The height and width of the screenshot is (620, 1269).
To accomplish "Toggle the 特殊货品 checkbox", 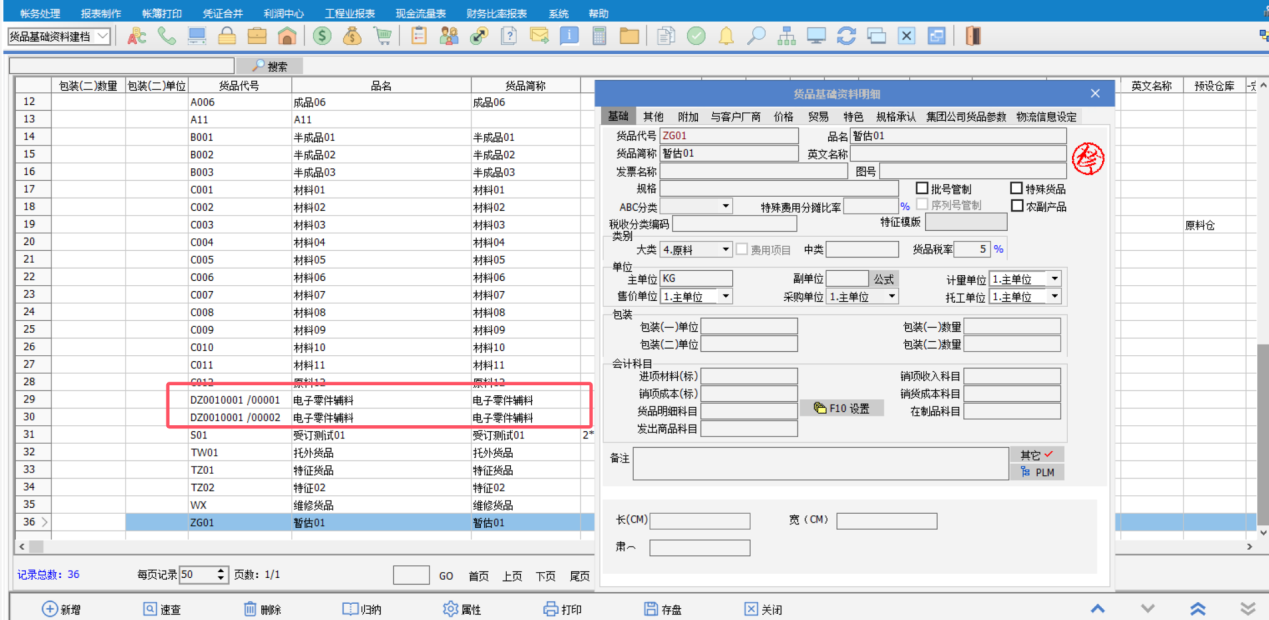I will pos(1016,188).
